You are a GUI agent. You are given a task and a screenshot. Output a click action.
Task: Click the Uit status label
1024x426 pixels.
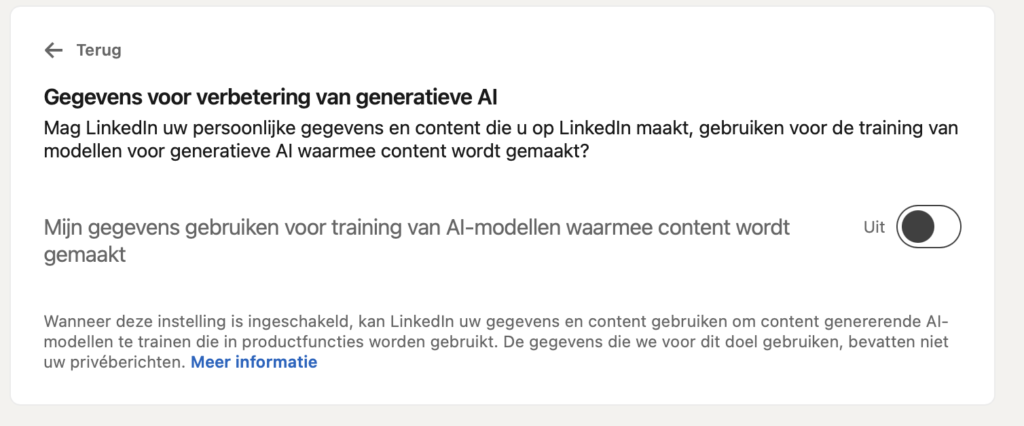[874, 228]
